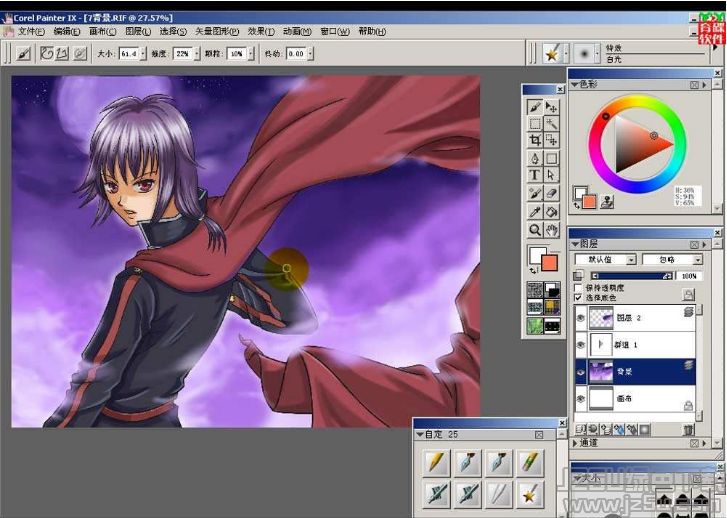The width and height of the screenshot is (727, 518).
Task: Collapse the 自定 25 custom palette
Action: pos(420,435)
